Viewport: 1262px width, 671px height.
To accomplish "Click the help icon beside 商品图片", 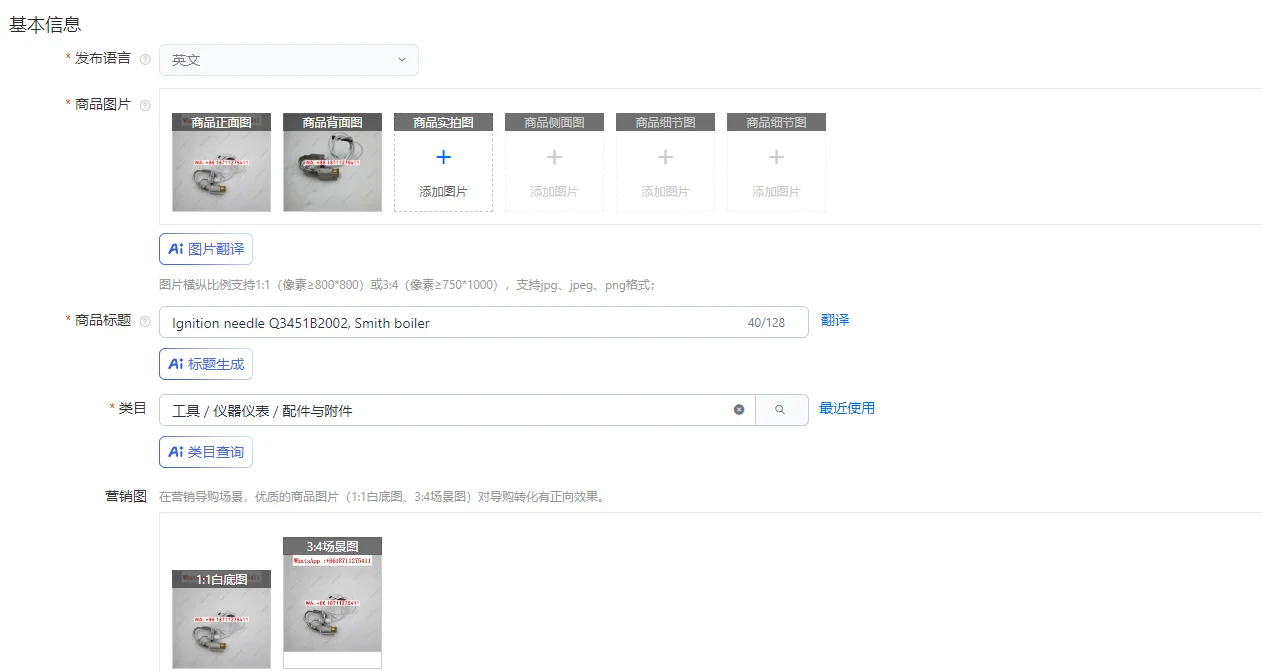I will (145, 105).
